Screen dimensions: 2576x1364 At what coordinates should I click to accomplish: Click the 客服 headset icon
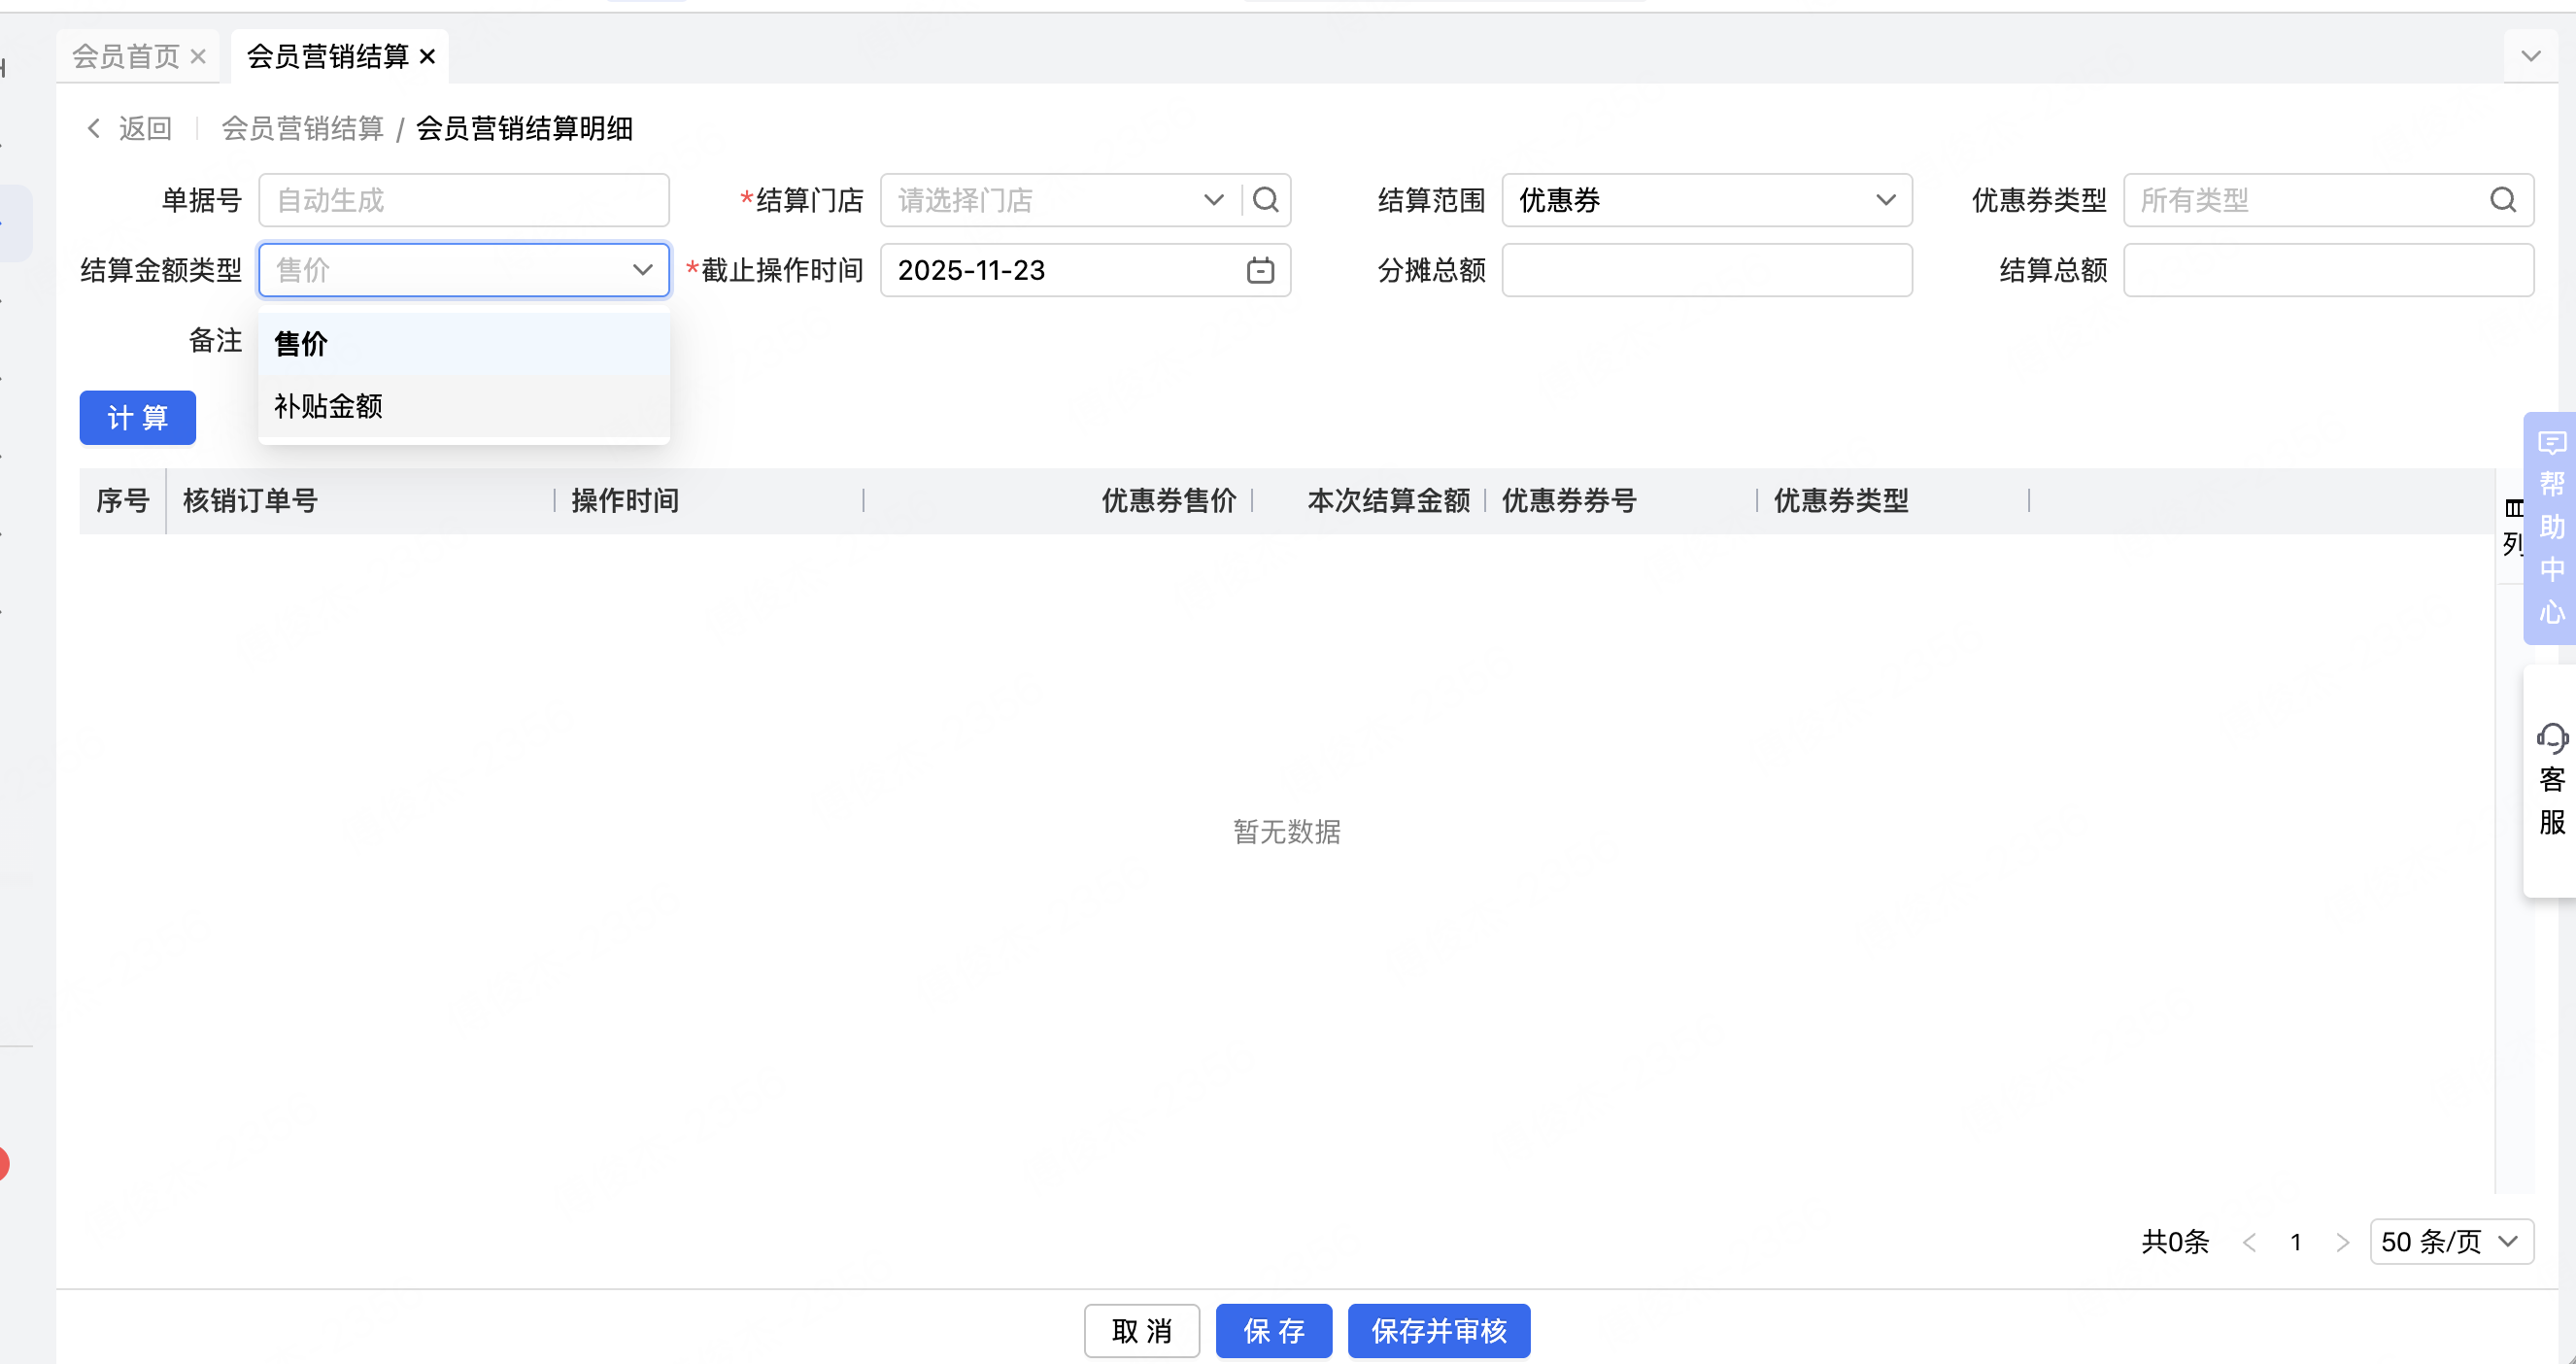pyautogui.click(x=2551, y=740)
